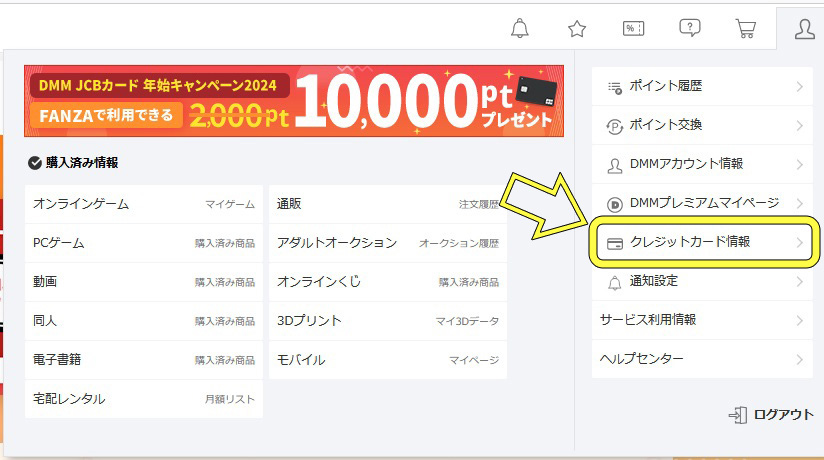Click the user account silhouette icon

coord(805,29)
